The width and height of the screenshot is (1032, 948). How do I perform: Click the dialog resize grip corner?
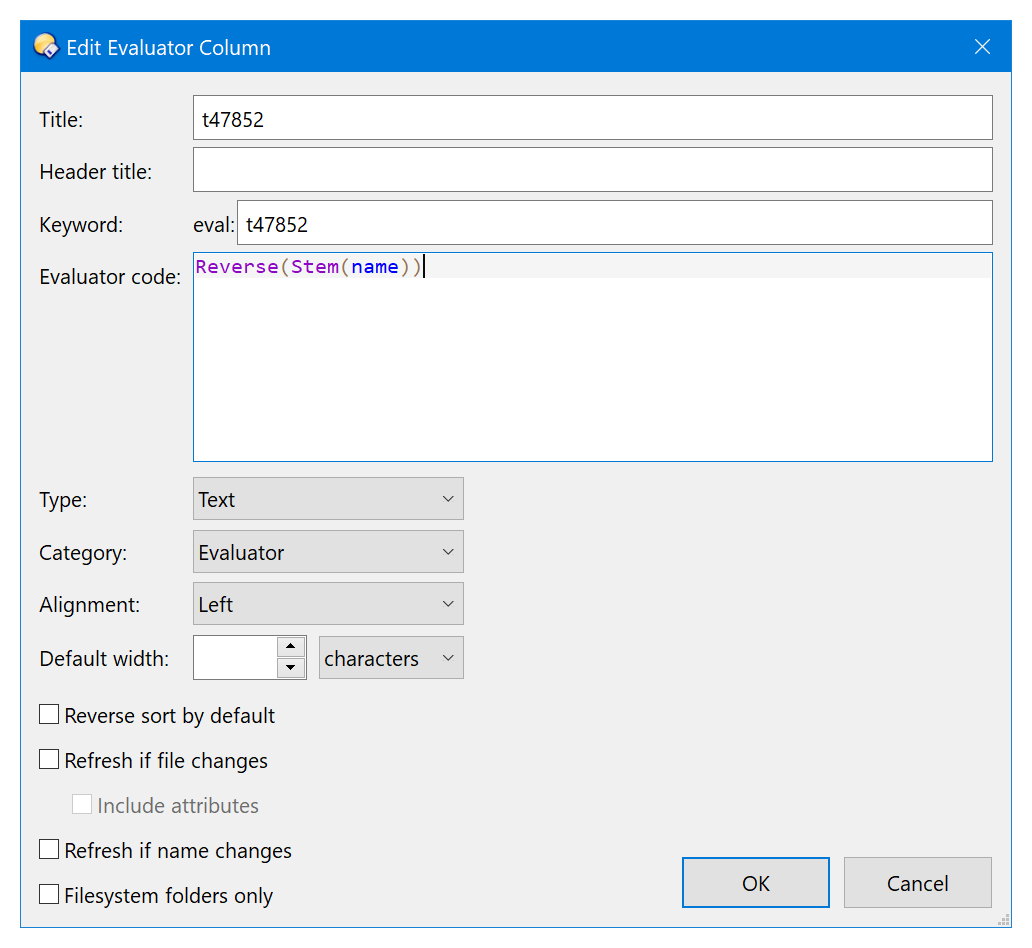coord(1003,919)
